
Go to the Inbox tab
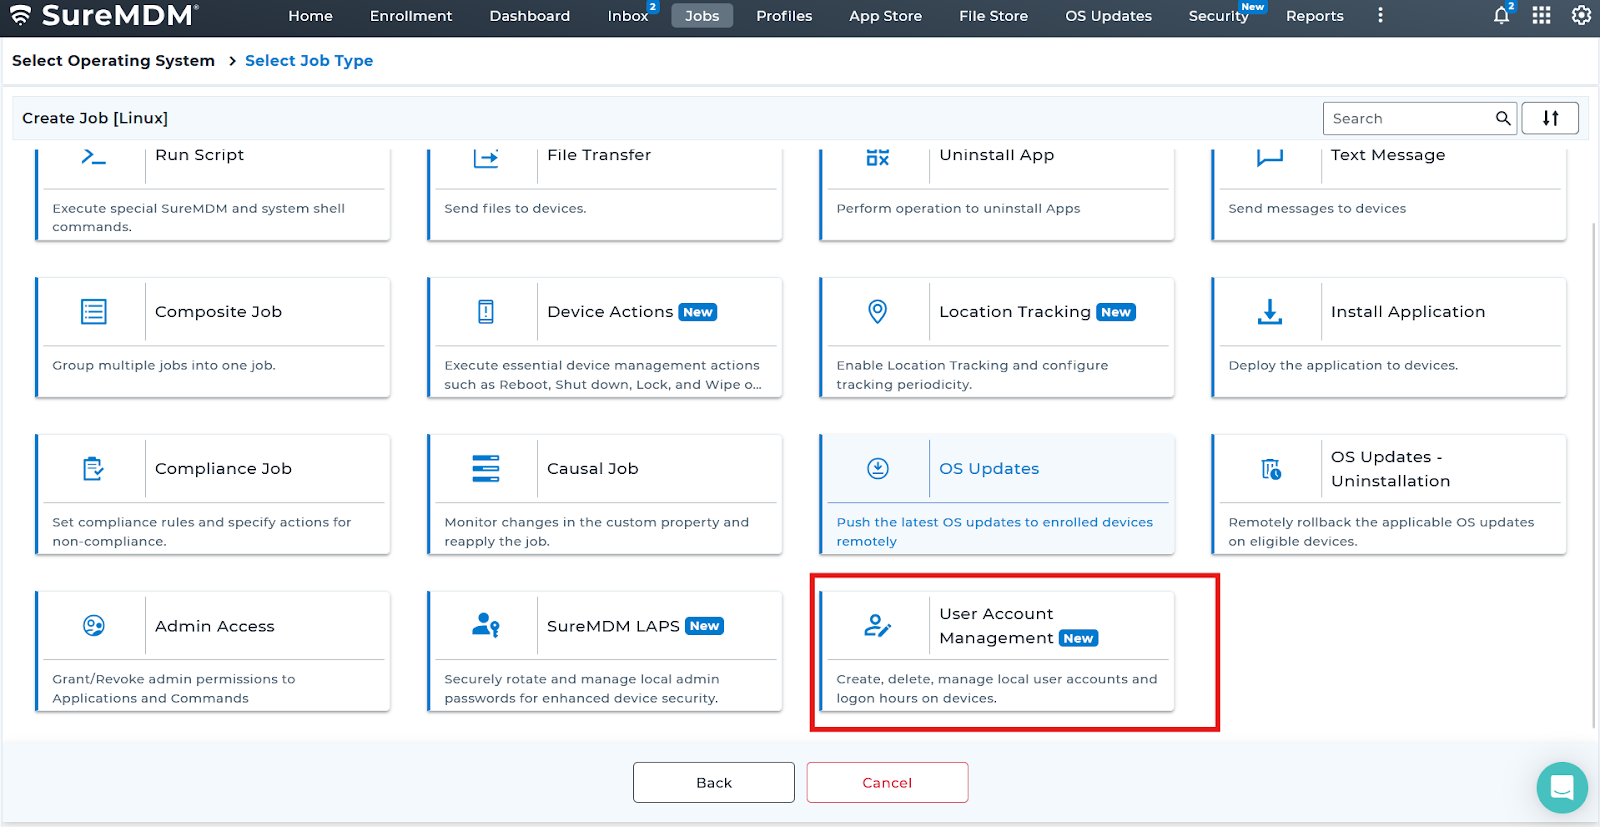627,16
